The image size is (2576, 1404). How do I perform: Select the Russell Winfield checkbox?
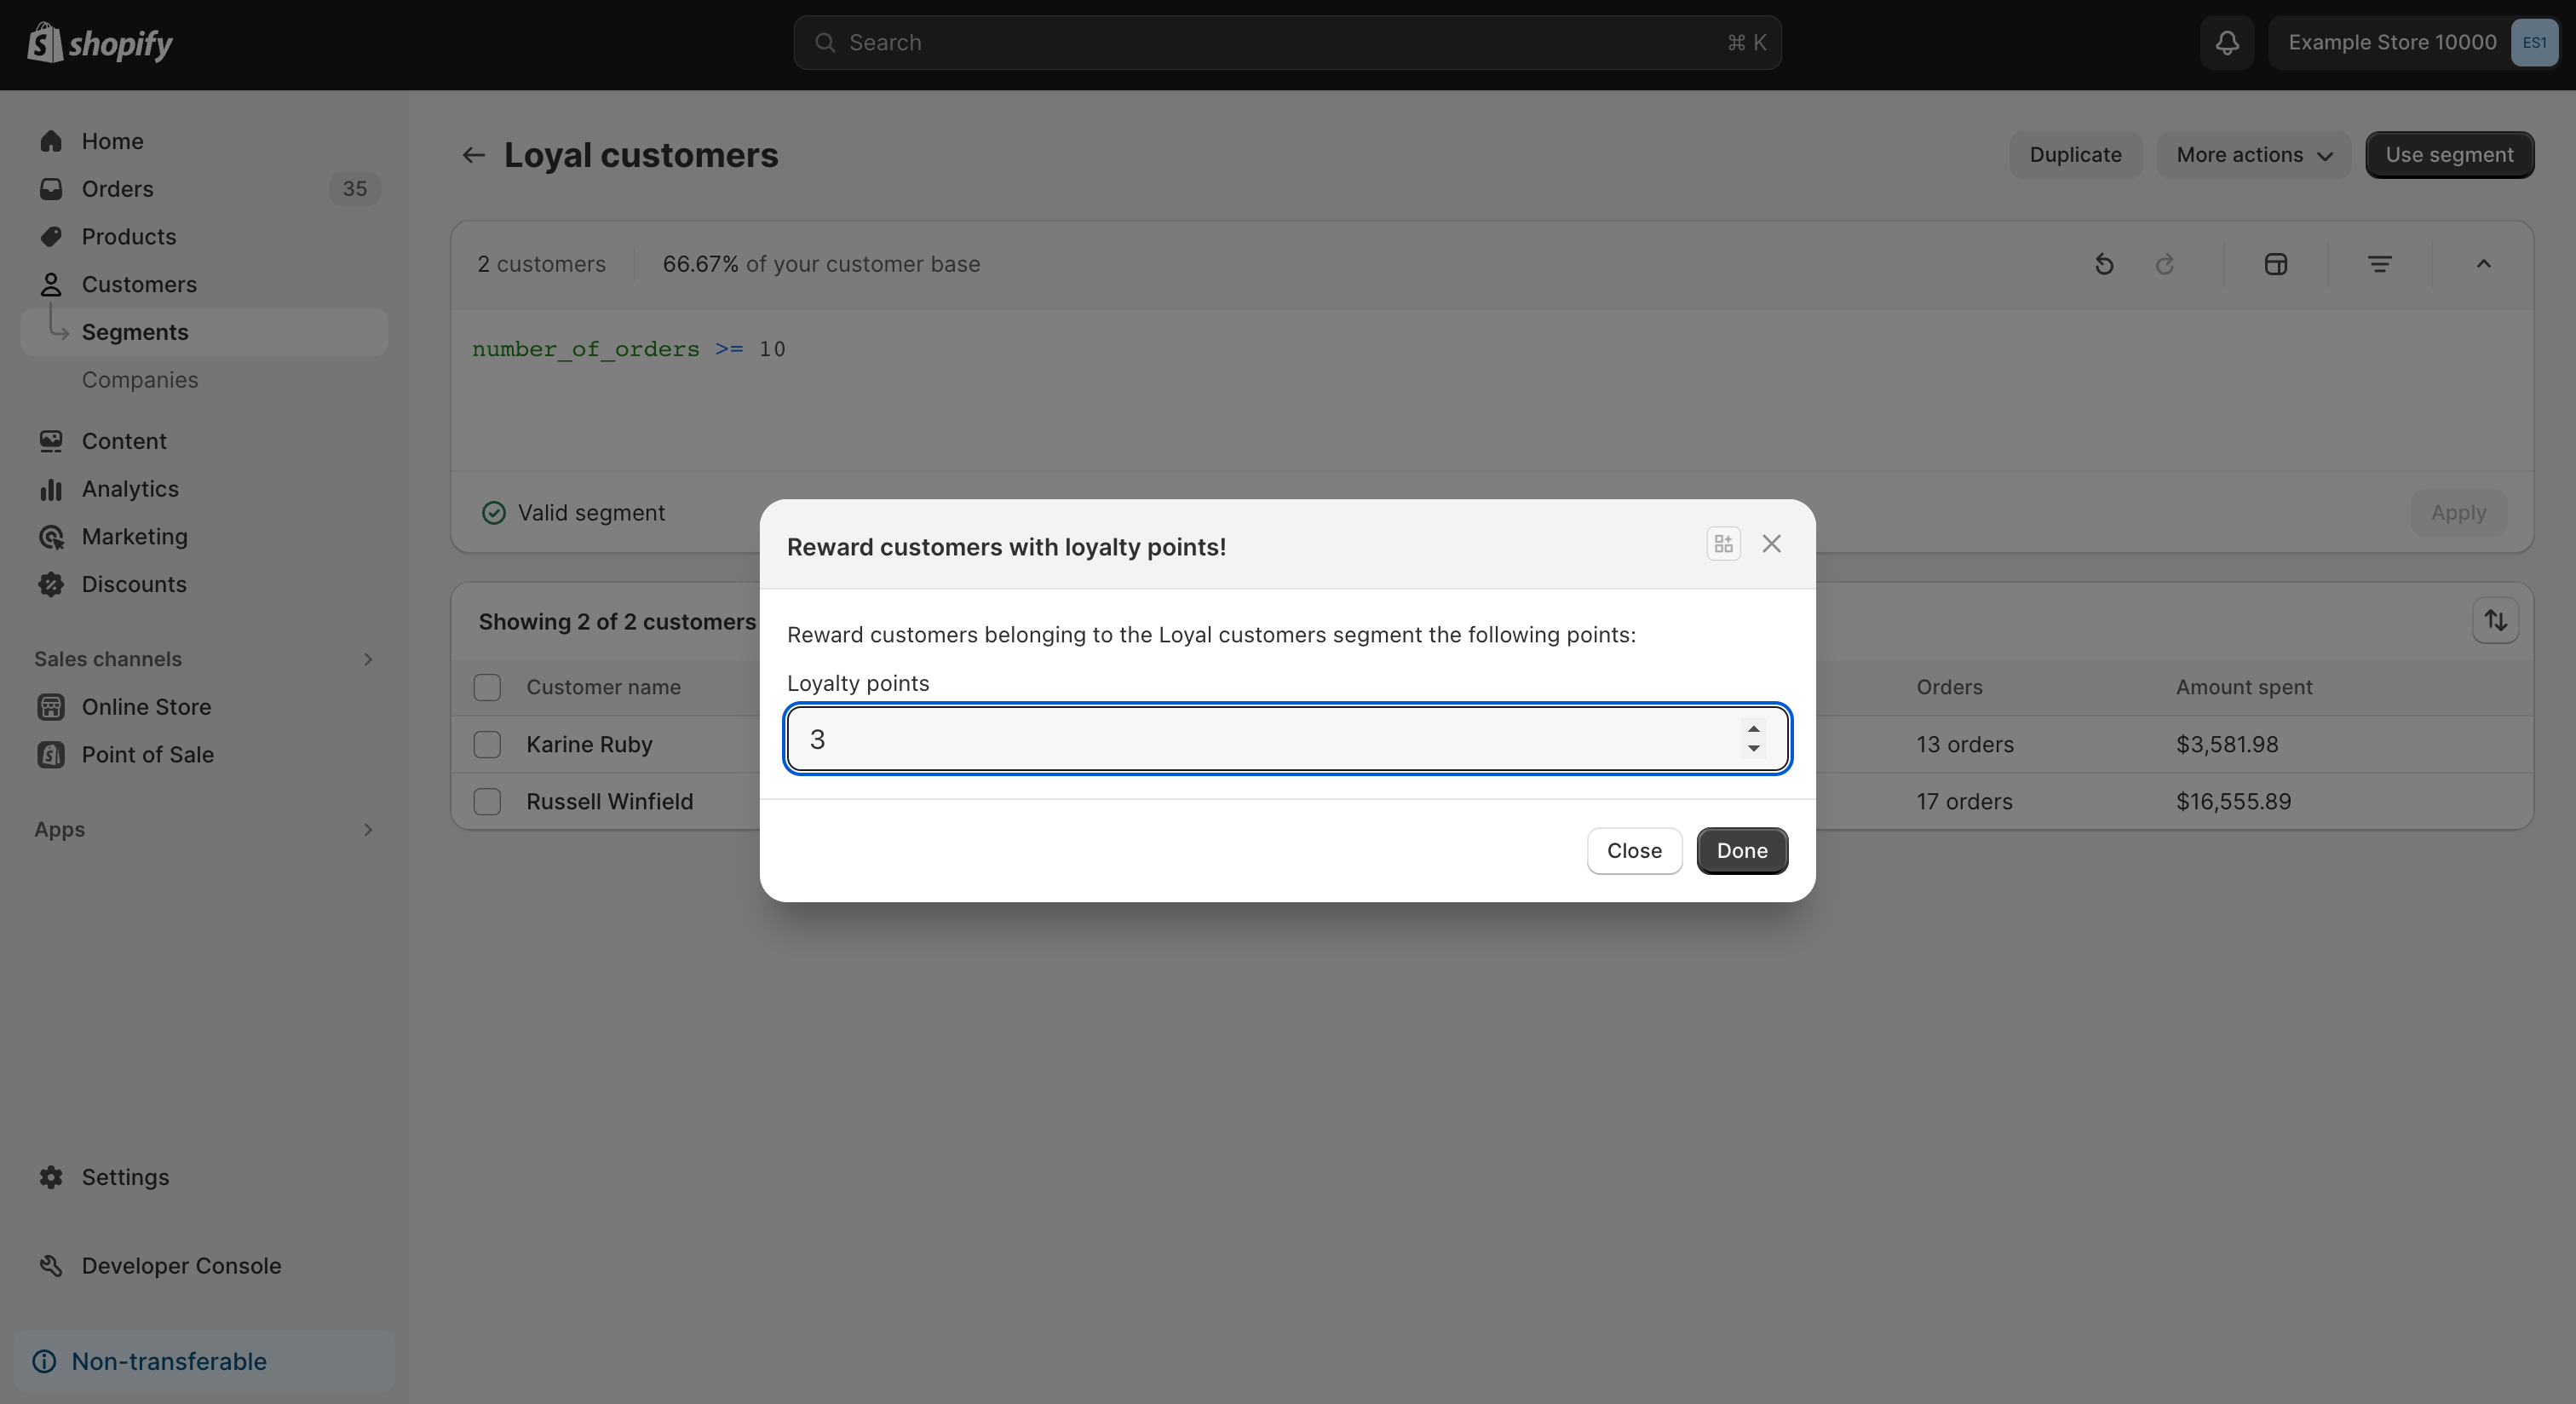point(487,801)
